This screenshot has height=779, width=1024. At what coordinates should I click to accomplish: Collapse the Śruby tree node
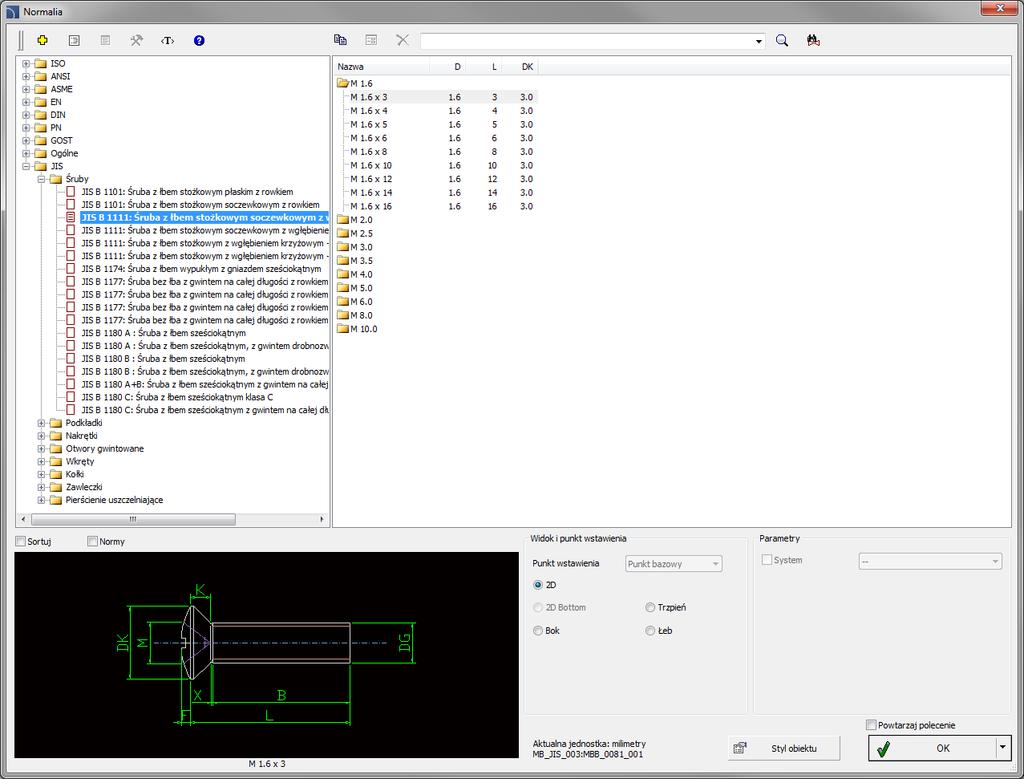coord(41,179)
